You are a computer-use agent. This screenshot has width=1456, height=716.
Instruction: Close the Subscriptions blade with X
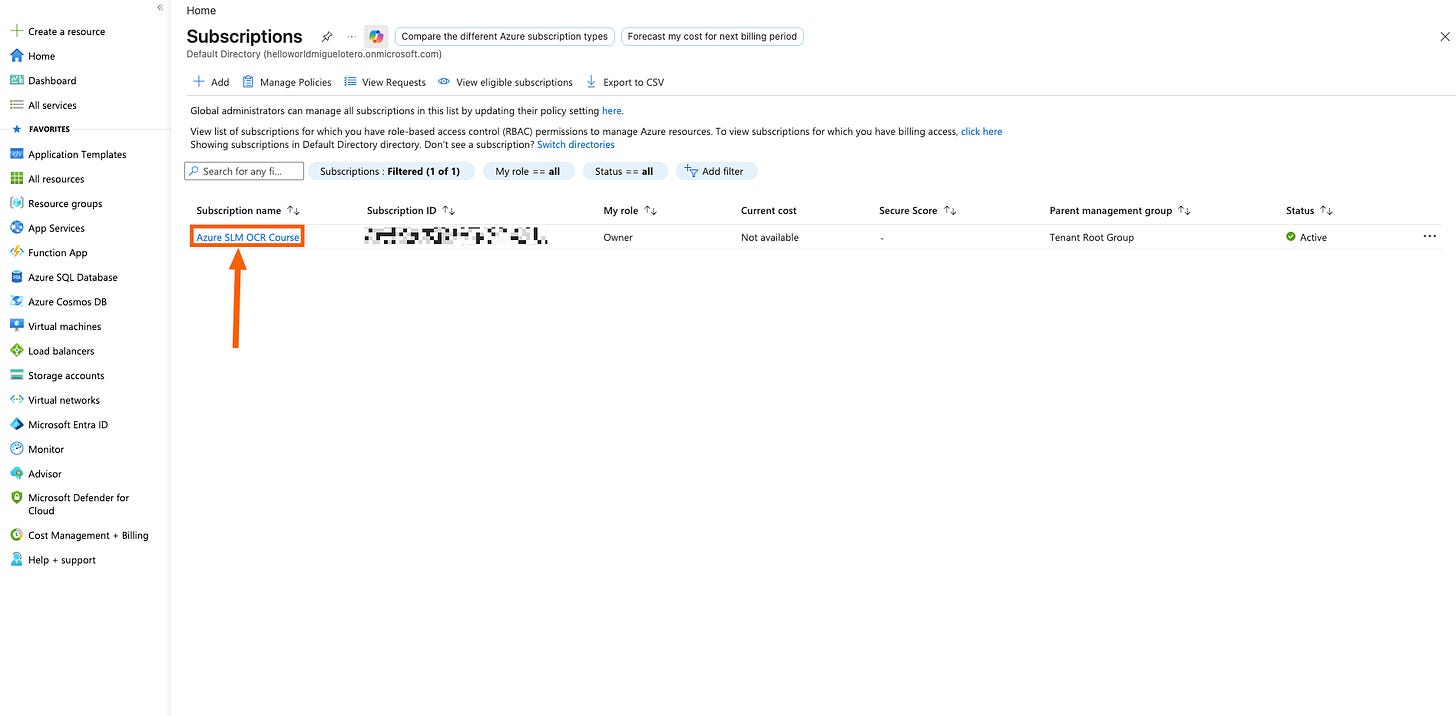pos(1444,36)
